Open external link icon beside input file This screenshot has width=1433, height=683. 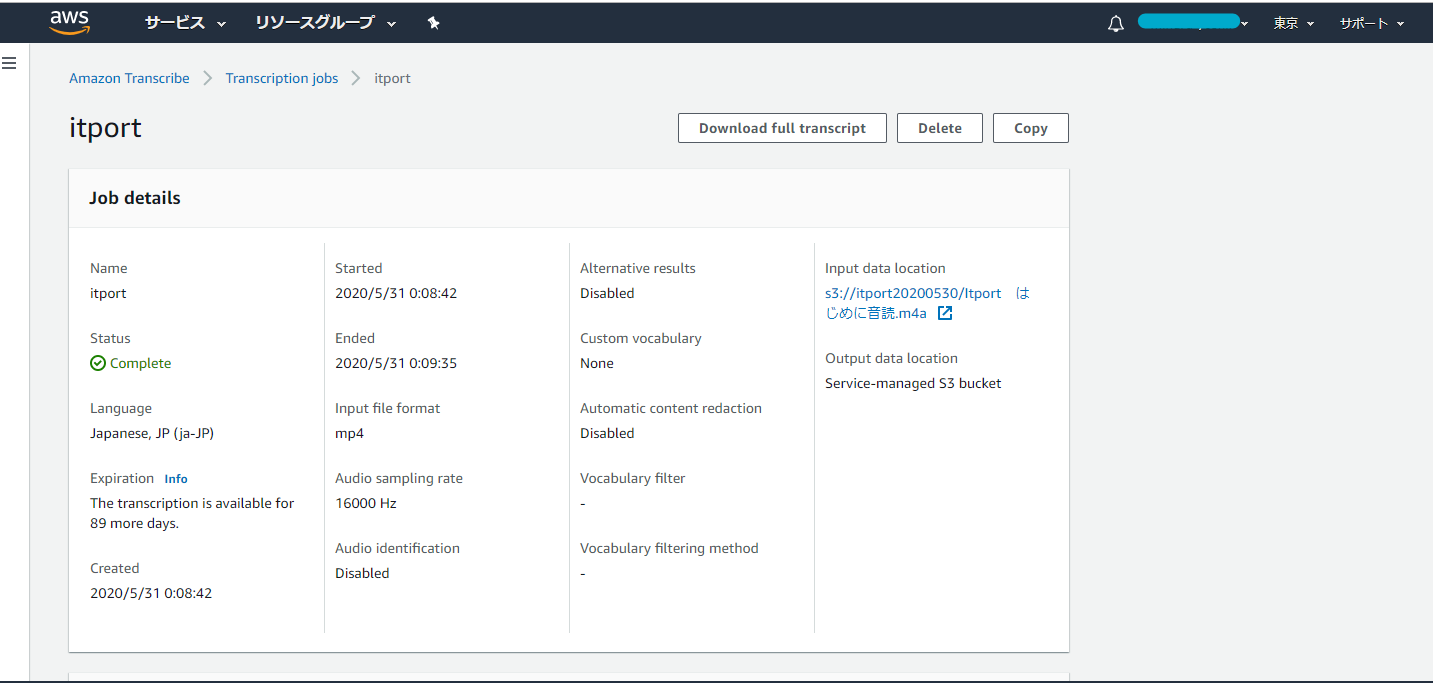click(944, 313)
